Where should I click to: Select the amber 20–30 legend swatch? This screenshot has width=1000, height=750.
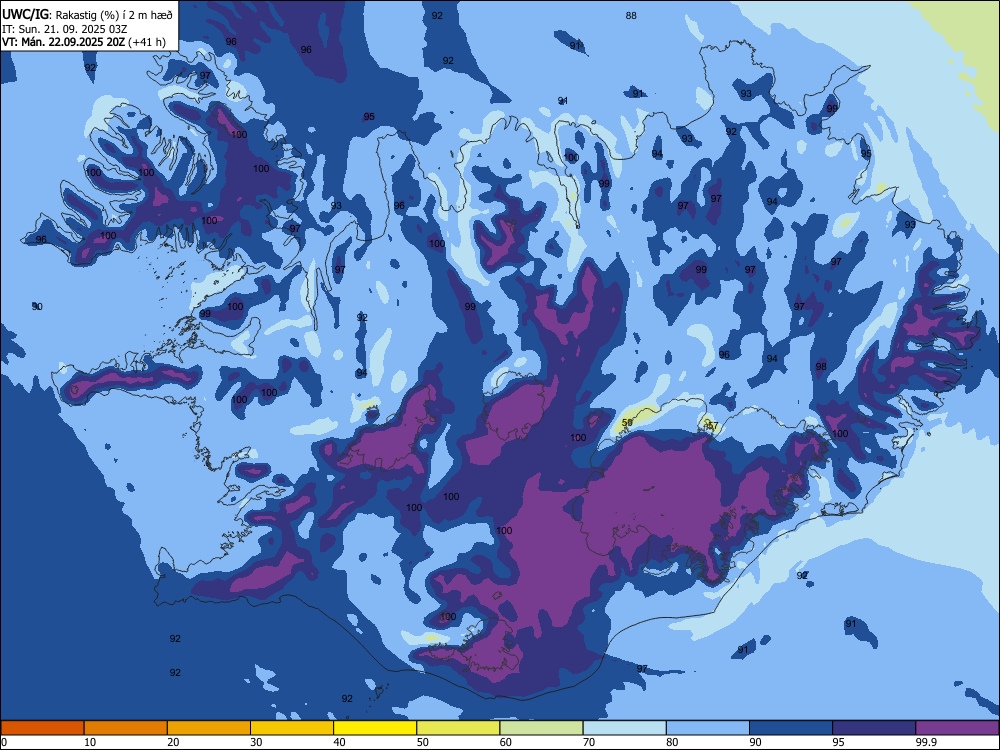coord(209,728)
